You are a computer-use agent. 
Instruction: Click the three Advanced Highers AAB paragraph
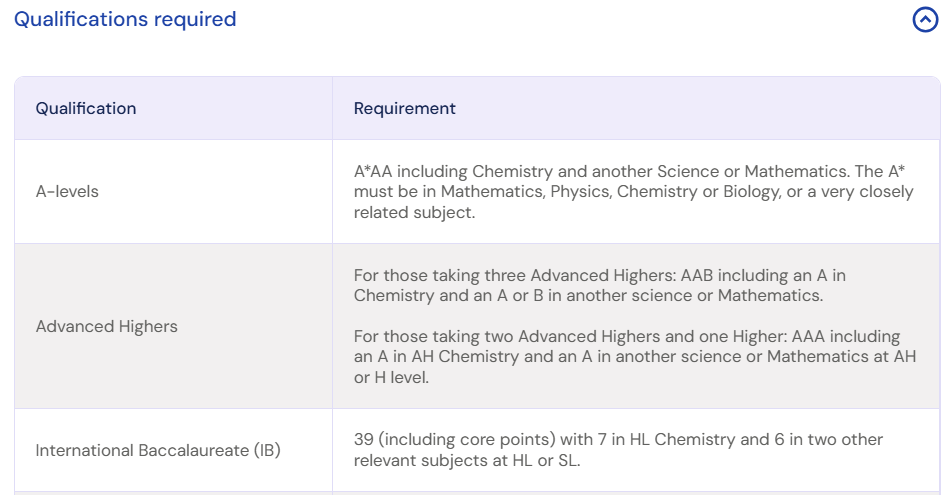coord(600,285)
